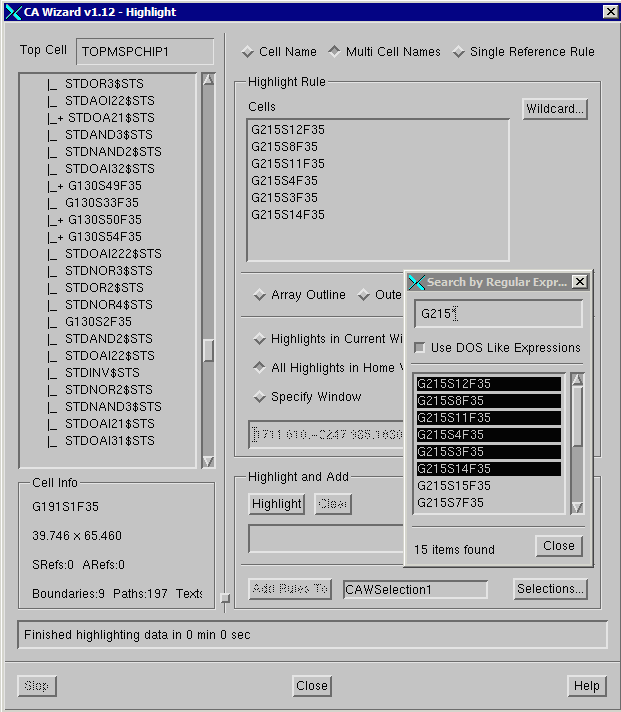Expand the STDOA21$STS tree node
The height and width of the screenshot is (712, 621).
click(x=60, y=119)
